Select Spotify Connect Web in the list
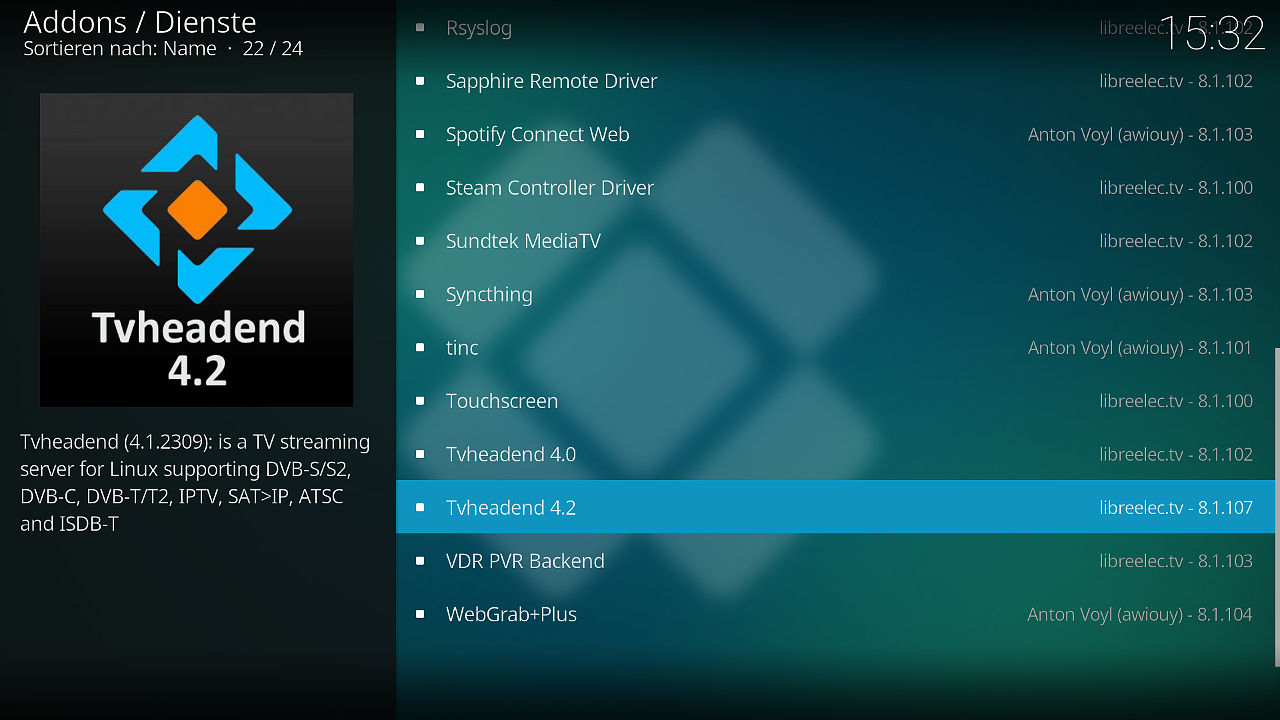1280x720 pixels. [836, 134]
